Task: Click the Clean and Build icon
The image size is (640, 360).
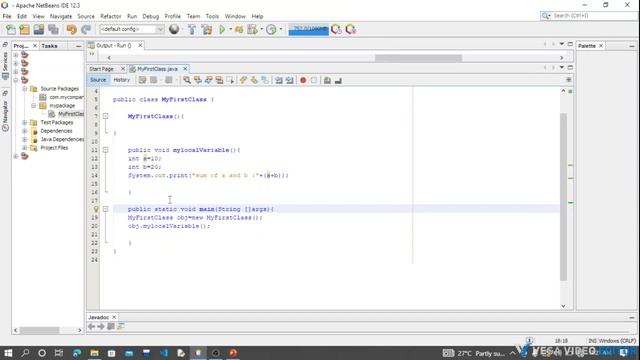Action: tap(207, 29)
